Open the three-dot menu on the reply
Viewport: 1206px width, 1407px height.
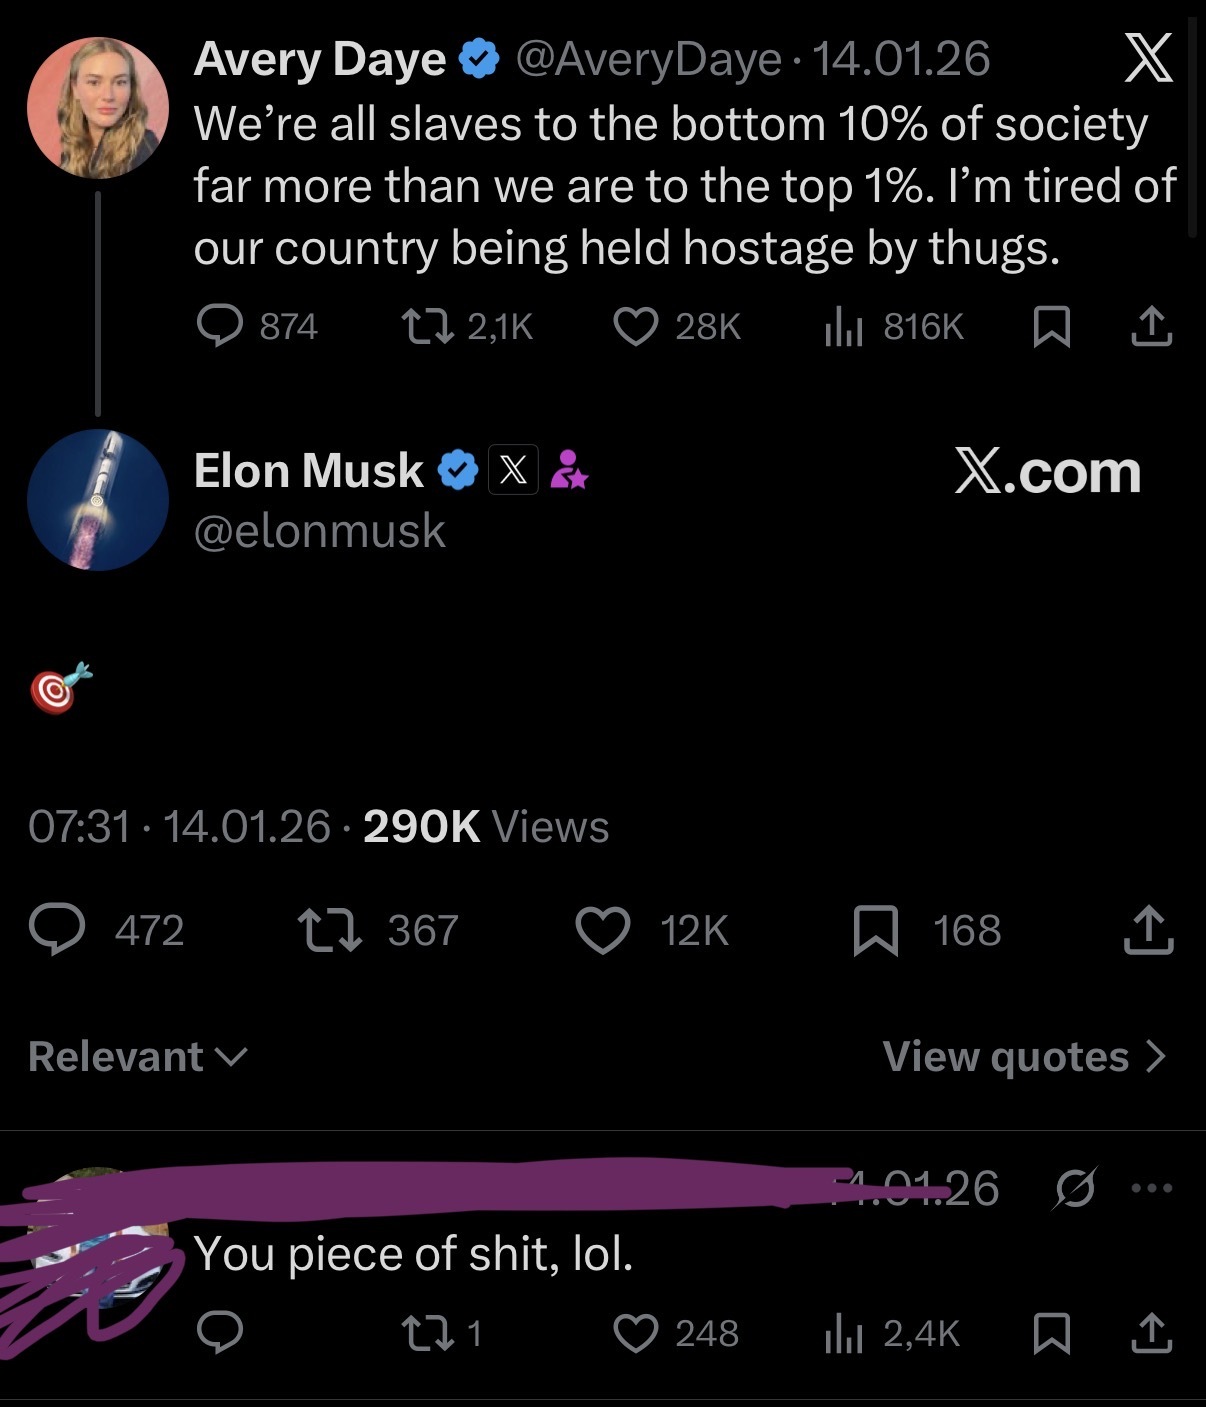point(1151,1188)
